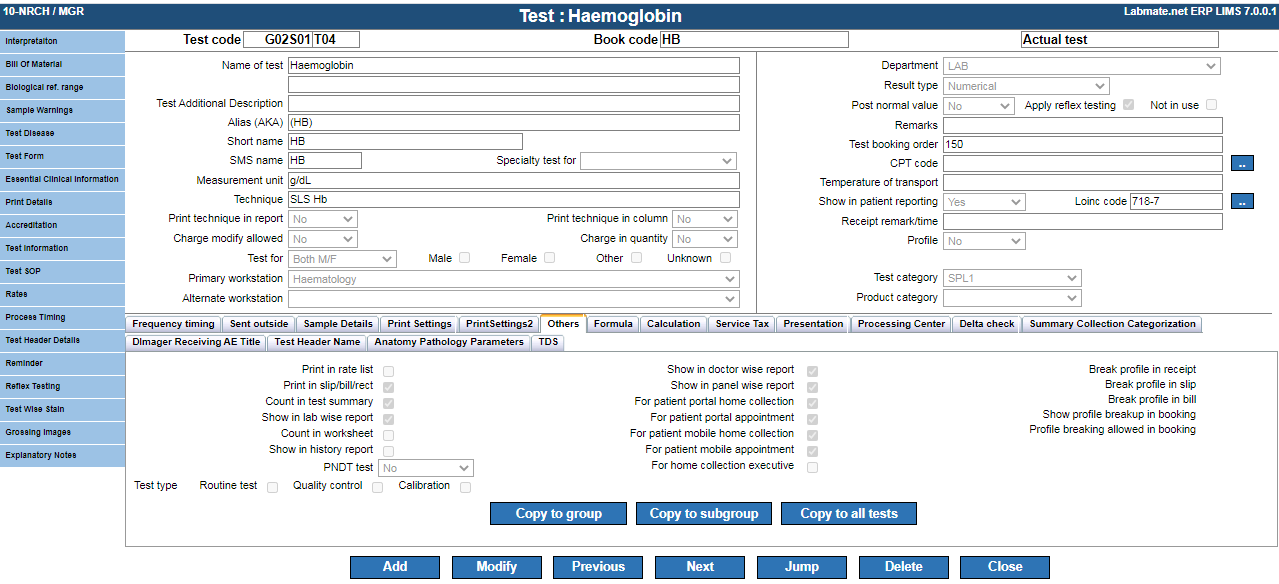
Task: Click the Copy to group button
Action: click(559, 514)
